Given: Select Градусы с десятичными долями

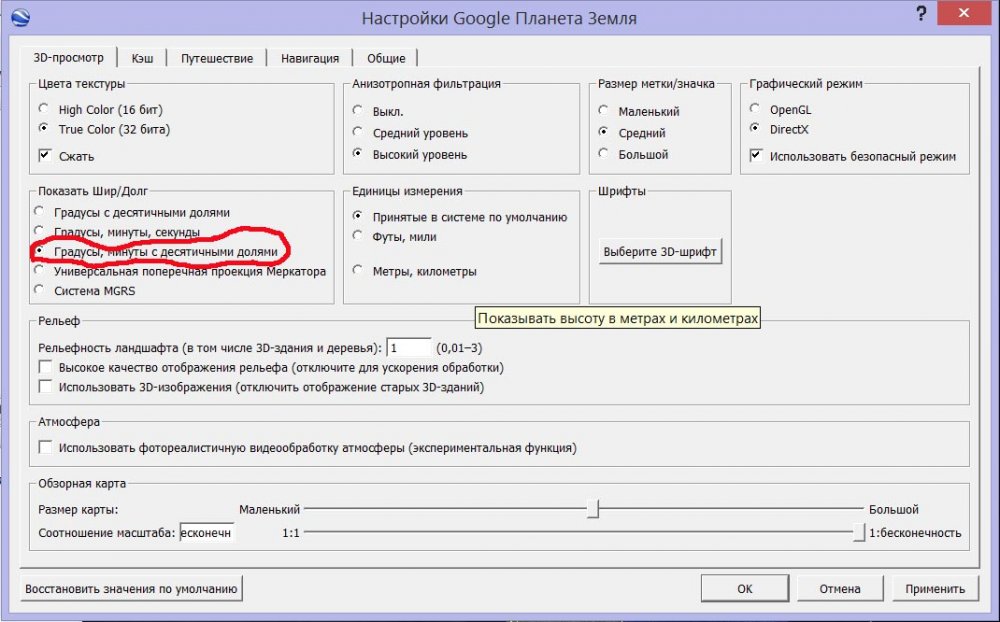Looking at the screenshot, I should tap(132, 212).
